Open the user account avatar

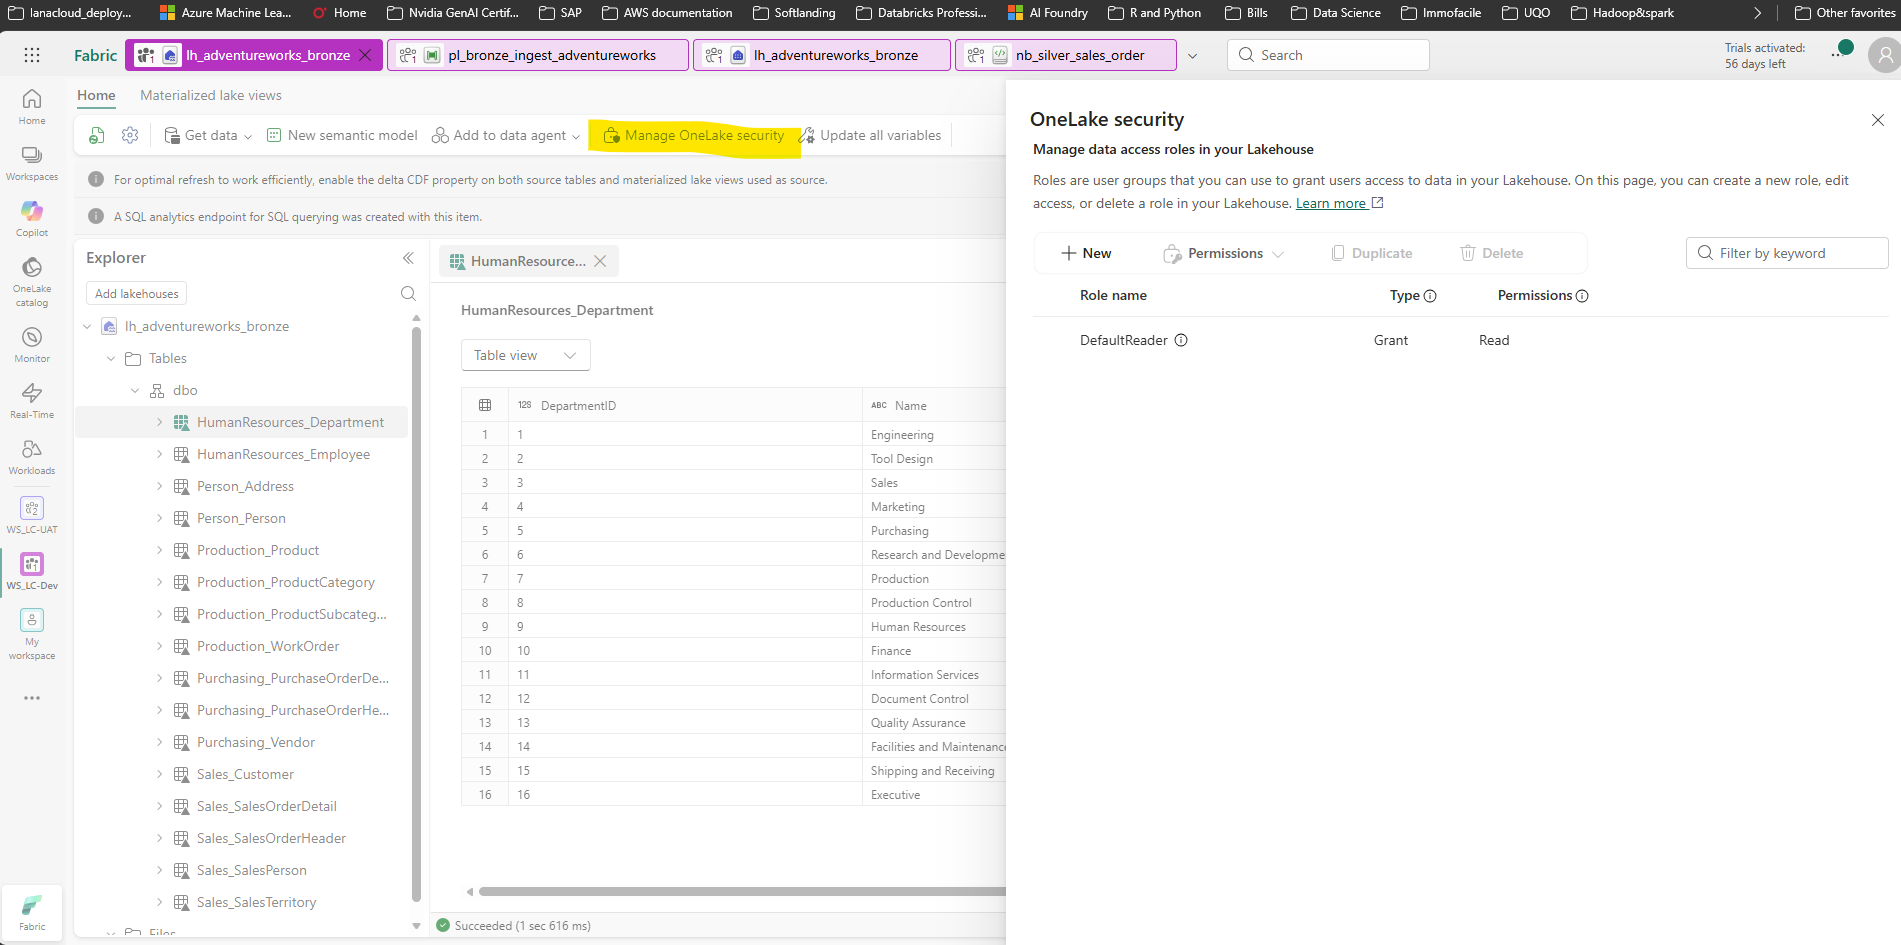tap(1884, 55)
